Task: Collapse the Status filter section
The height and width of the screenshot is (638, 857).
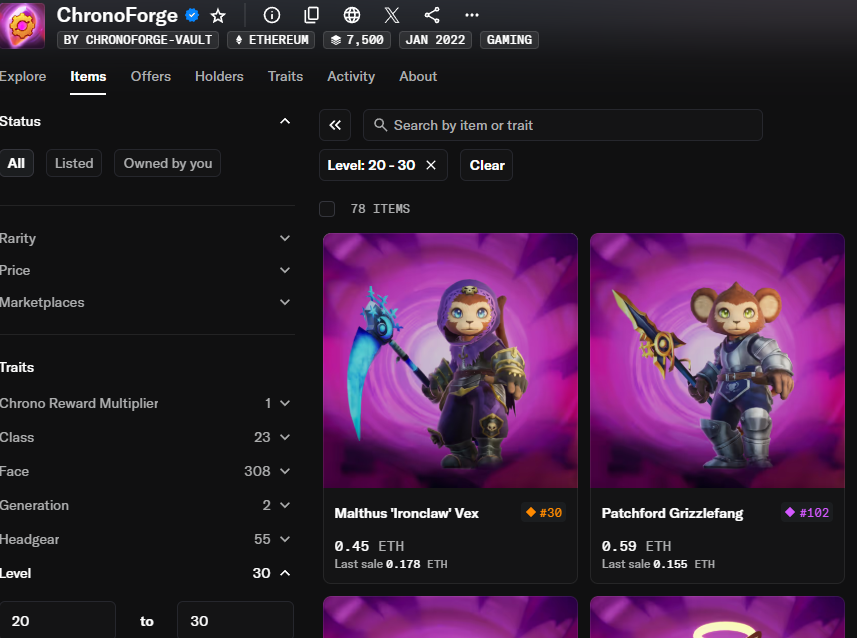Action: coord(285,121)
